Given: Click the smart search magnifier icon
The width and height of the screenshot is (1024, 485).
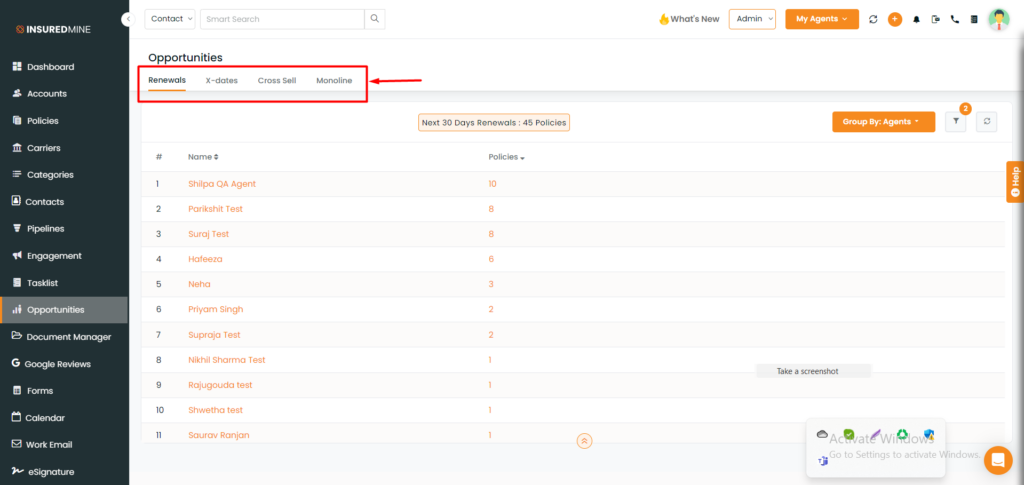Looking at the screenshot, I should click(x=375, y=19).
